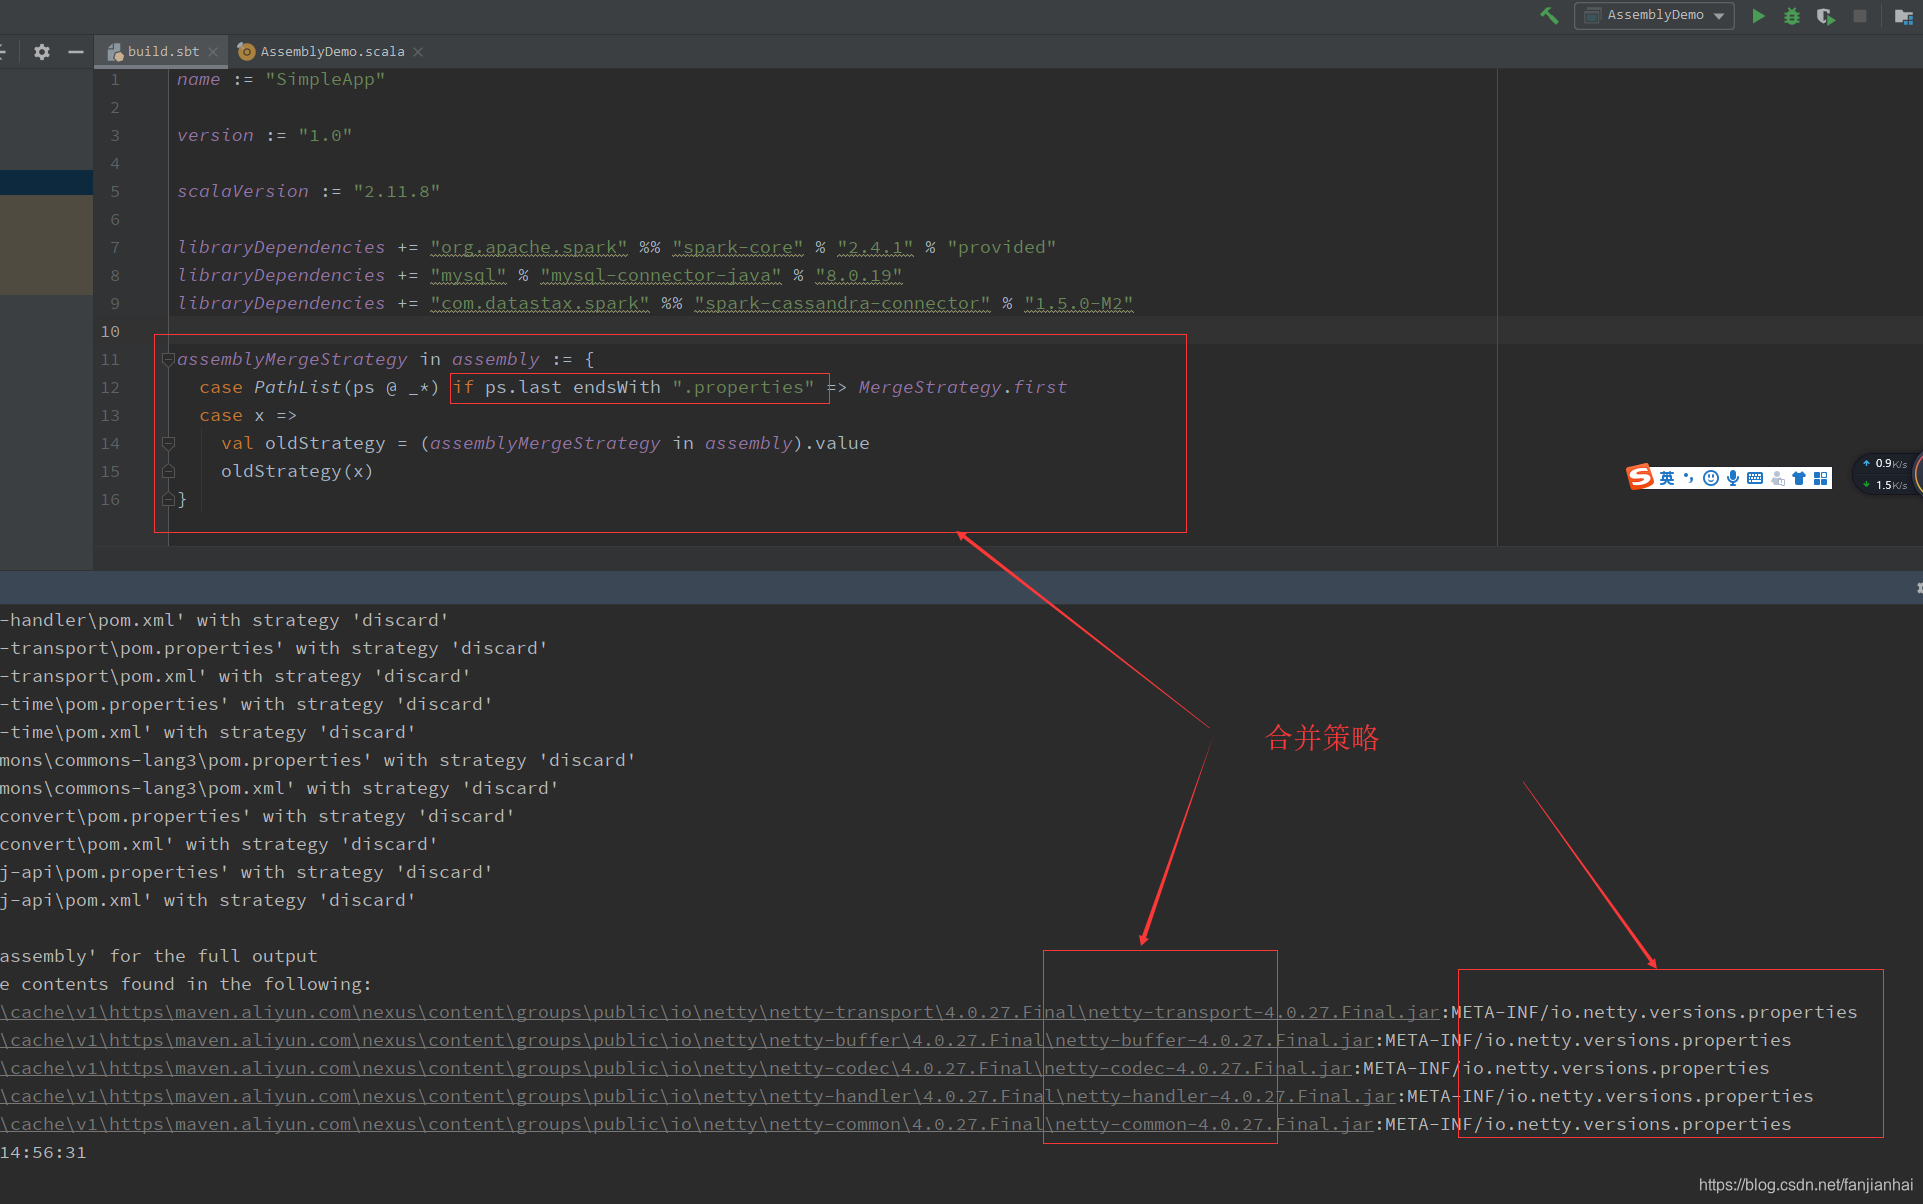The image size is (1923, 1204).
Task: Click the "1.5.0-M2" version string
Action: point(1079,303)
